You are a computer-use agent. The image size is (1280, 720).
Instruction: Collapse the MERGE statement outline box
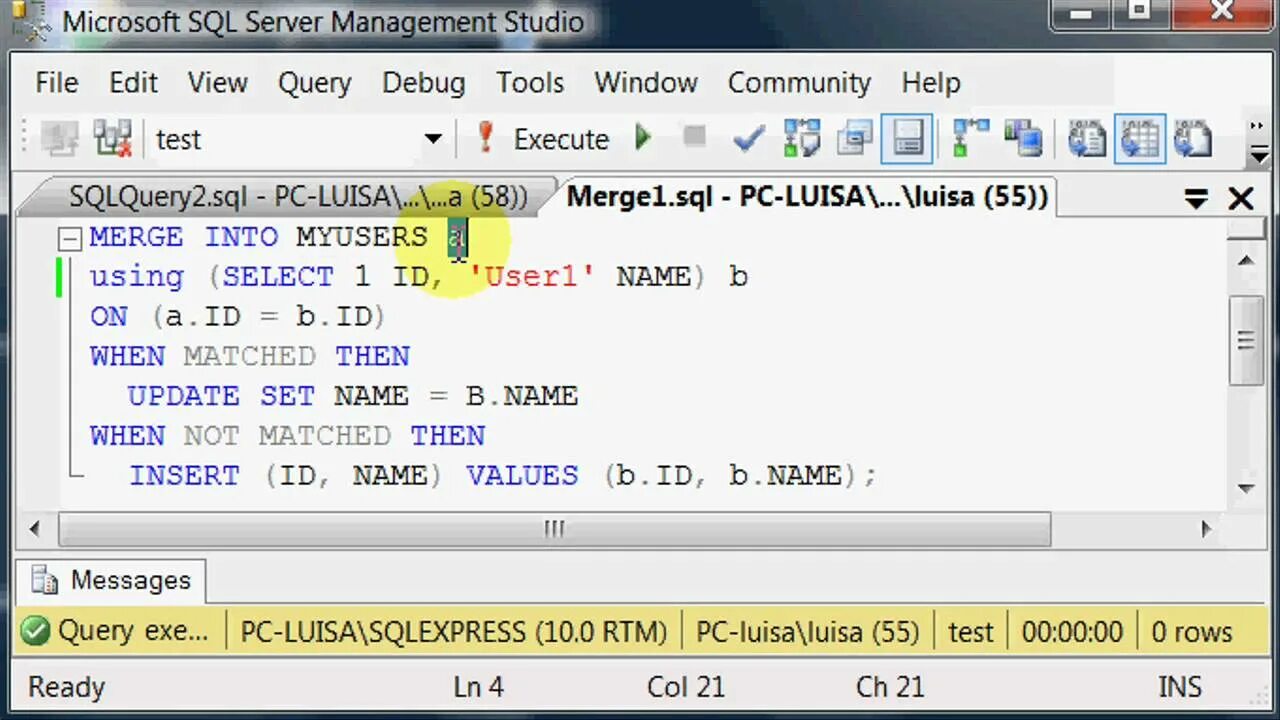tap(69, 238)
